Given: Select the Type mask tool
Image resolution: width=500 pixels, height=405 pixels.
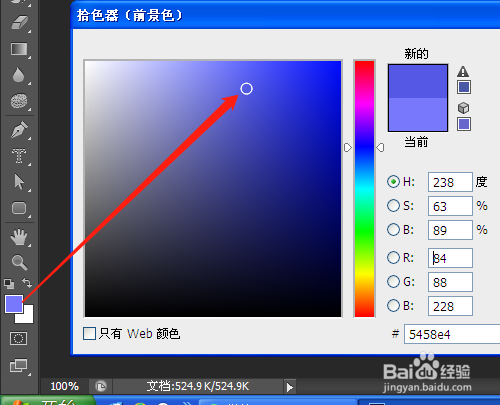Looking at the screenshot, I should pyautogui.click(x=19, y=156).
